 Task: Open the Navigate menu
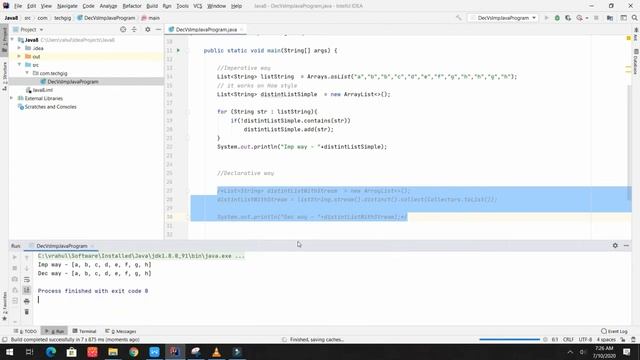tap(67, 6)
